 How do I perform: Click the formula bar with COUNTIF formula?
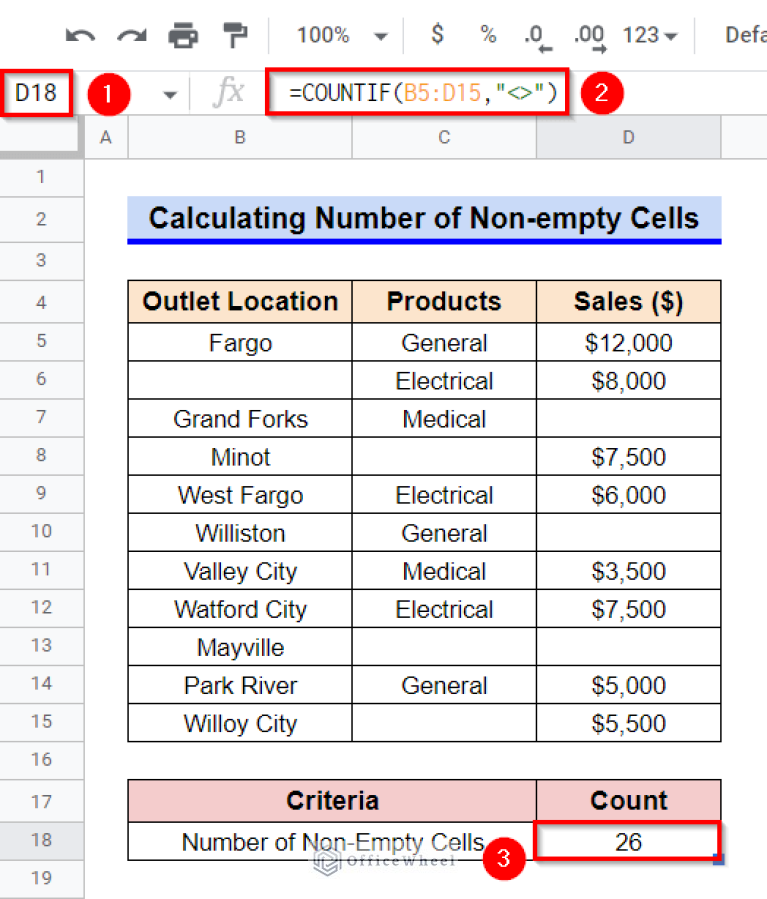tap(420, 93)
